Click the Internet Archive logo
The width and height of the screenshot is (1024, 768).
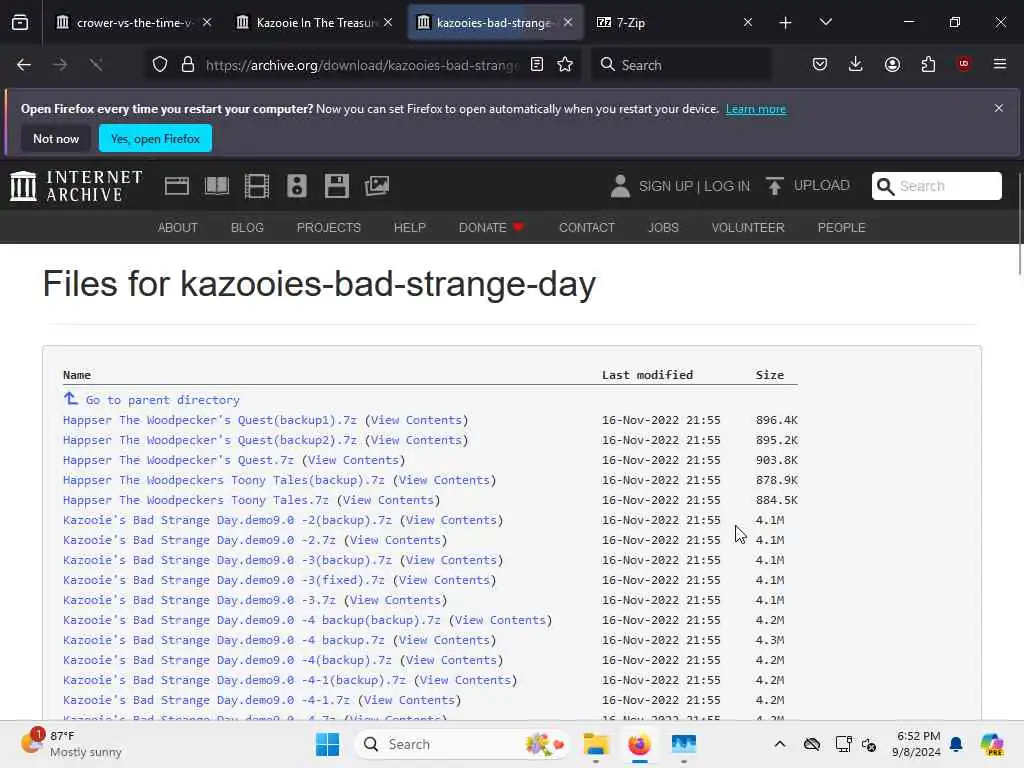(x=76, y=186)
